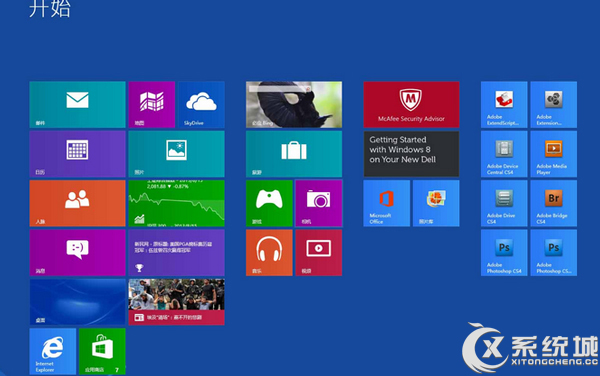The image size is (600, 376).
Task: Open the Music tile with headphones
Action: [269, 252]
